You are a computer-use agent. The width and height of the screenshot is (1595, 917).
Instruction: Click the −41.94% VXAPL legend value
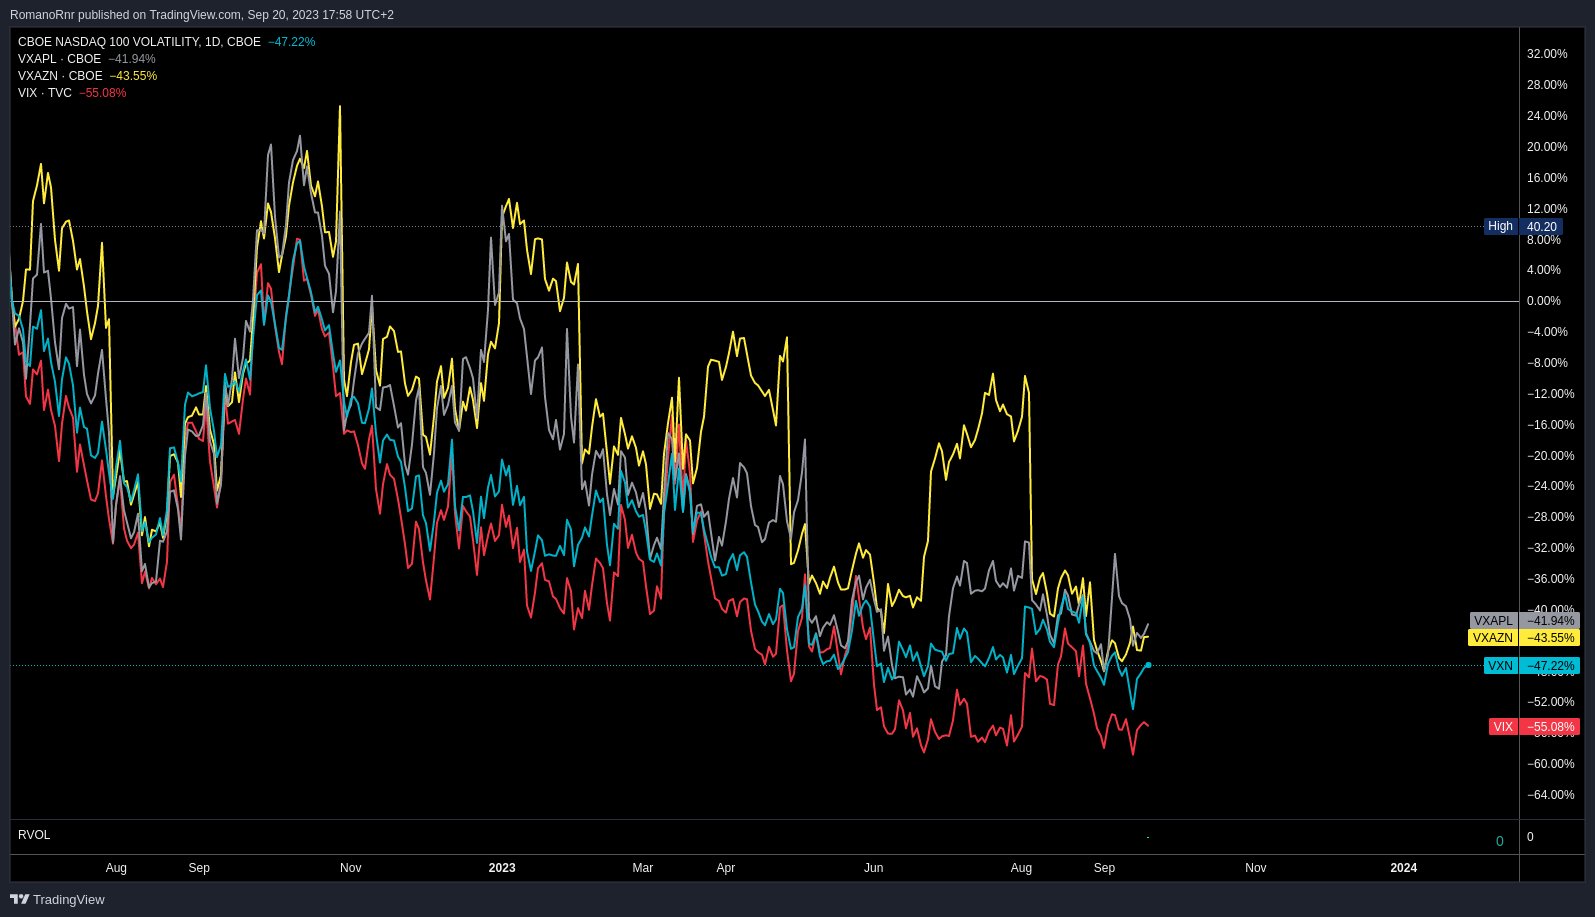pos(132,59)
